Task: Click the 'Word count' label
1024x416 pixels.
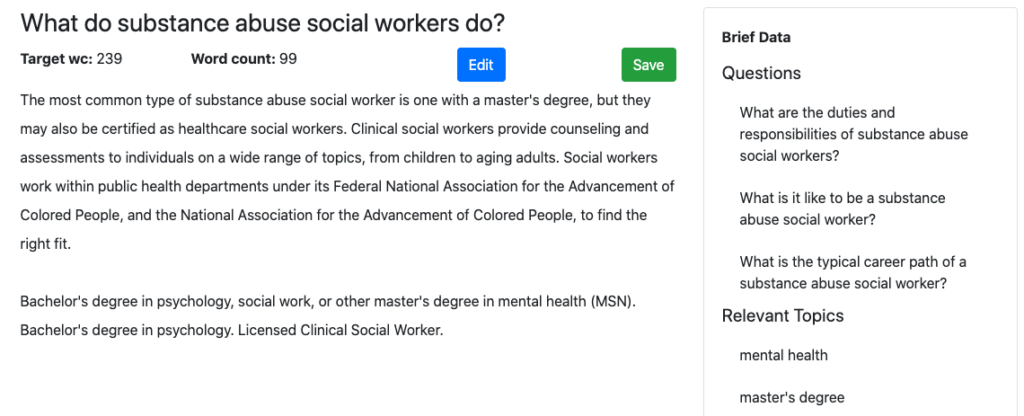Action: coord(233,59)
